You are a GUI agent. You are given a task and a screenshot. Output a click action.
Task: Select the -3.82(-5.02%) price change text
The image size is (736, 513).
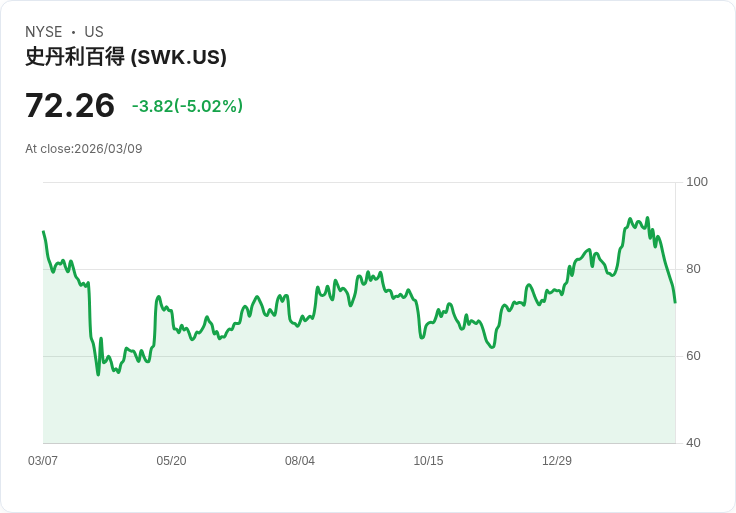click(187, 106)
